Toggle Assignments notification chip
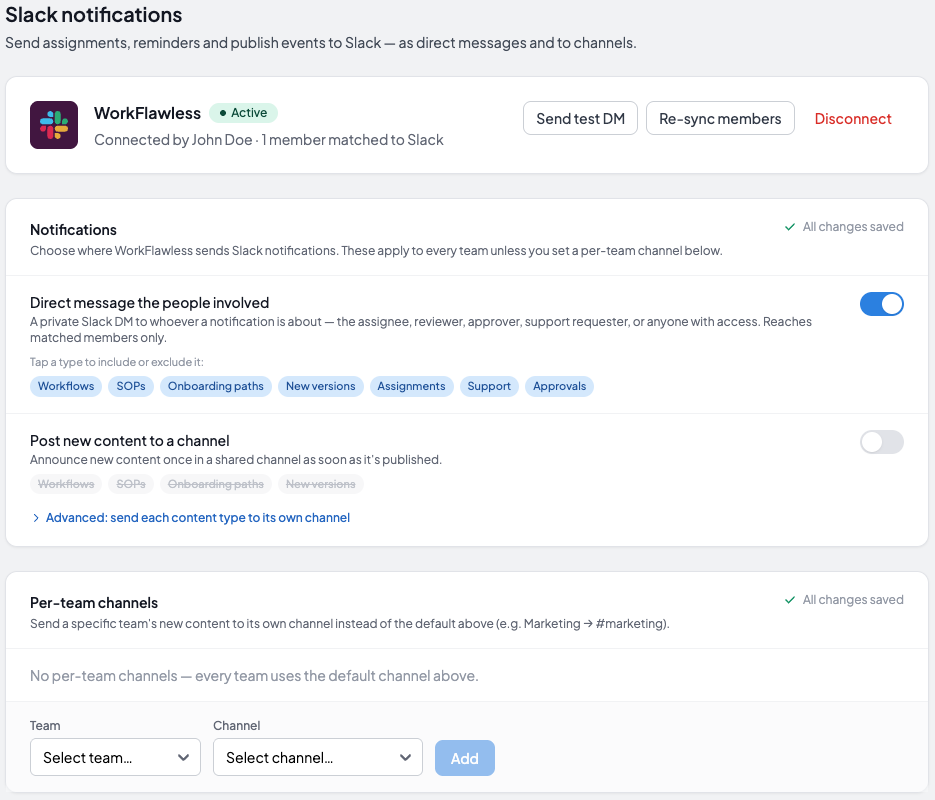935x800 pixels. 411,386
